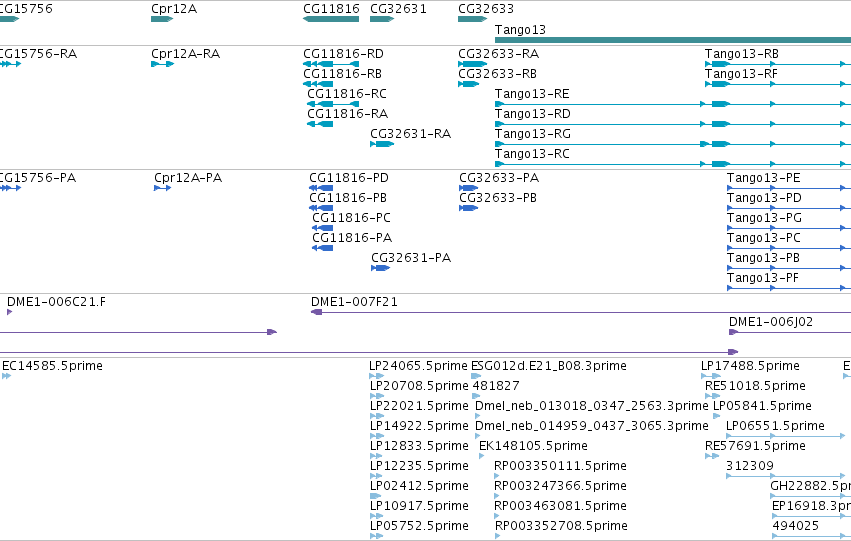Select EST LP10917.5prime
Viewport: 851px width, 541px height.
pyautogui.click(x=419, y=507)
